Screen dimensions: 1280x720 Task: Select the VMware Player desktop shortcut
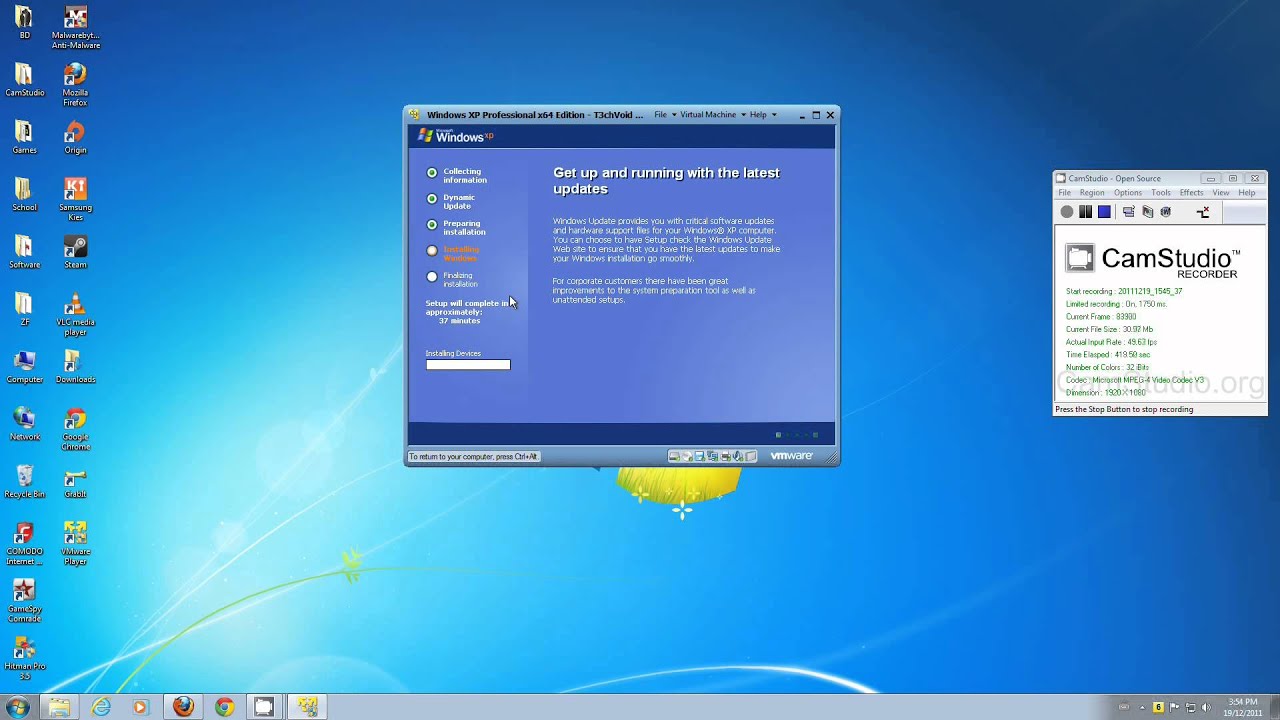[75, 544]
